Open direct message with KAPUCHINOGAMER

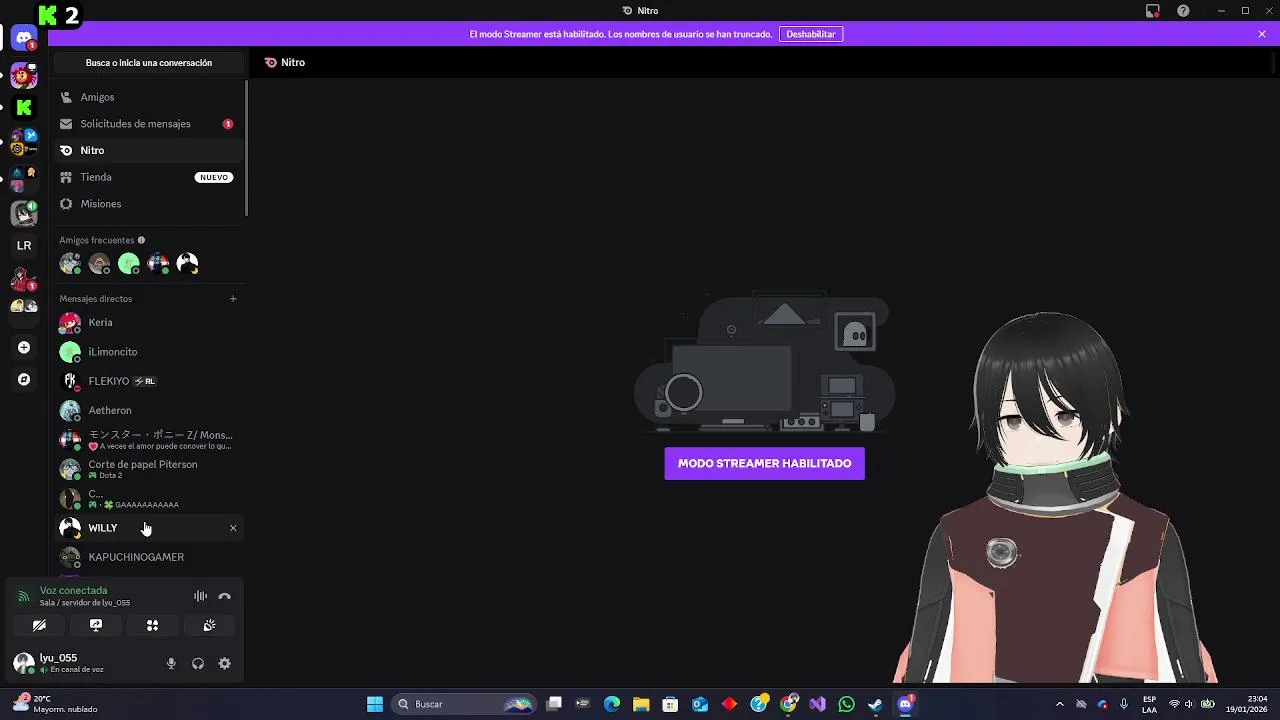click(x=149, y=557)
